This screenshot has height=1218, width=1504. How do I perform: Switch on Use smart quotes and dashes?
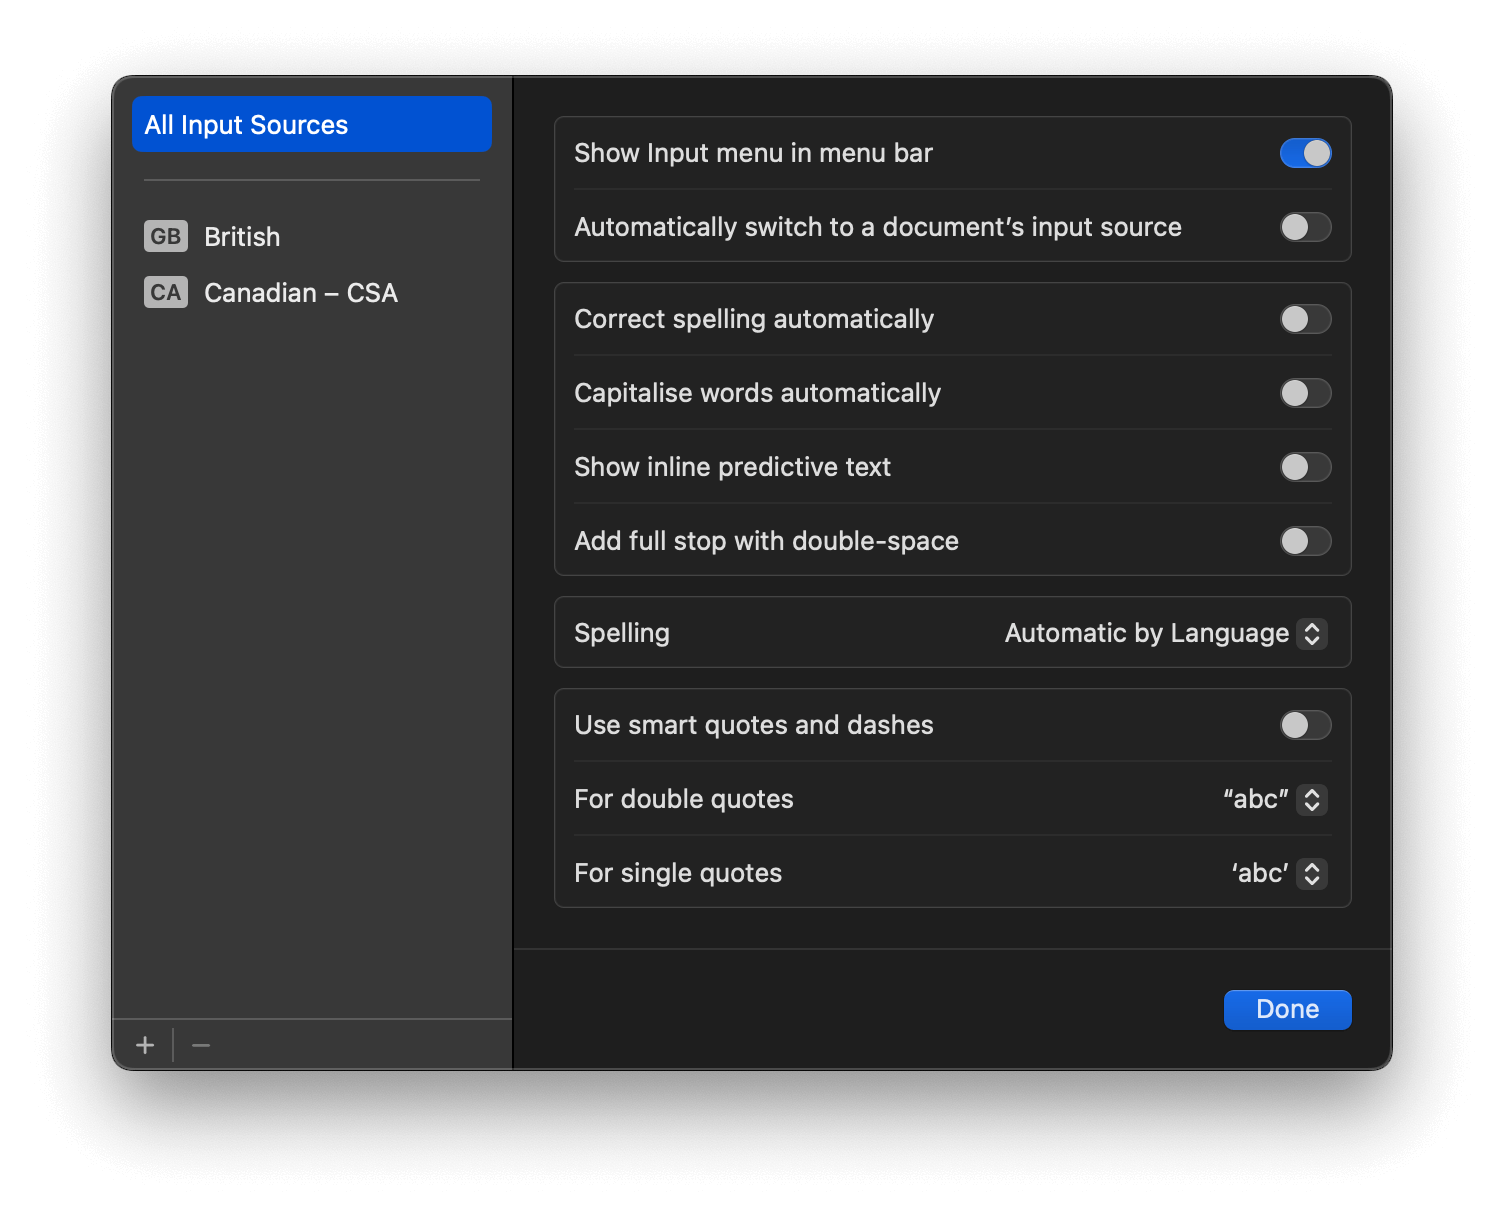coord(1305,725)
